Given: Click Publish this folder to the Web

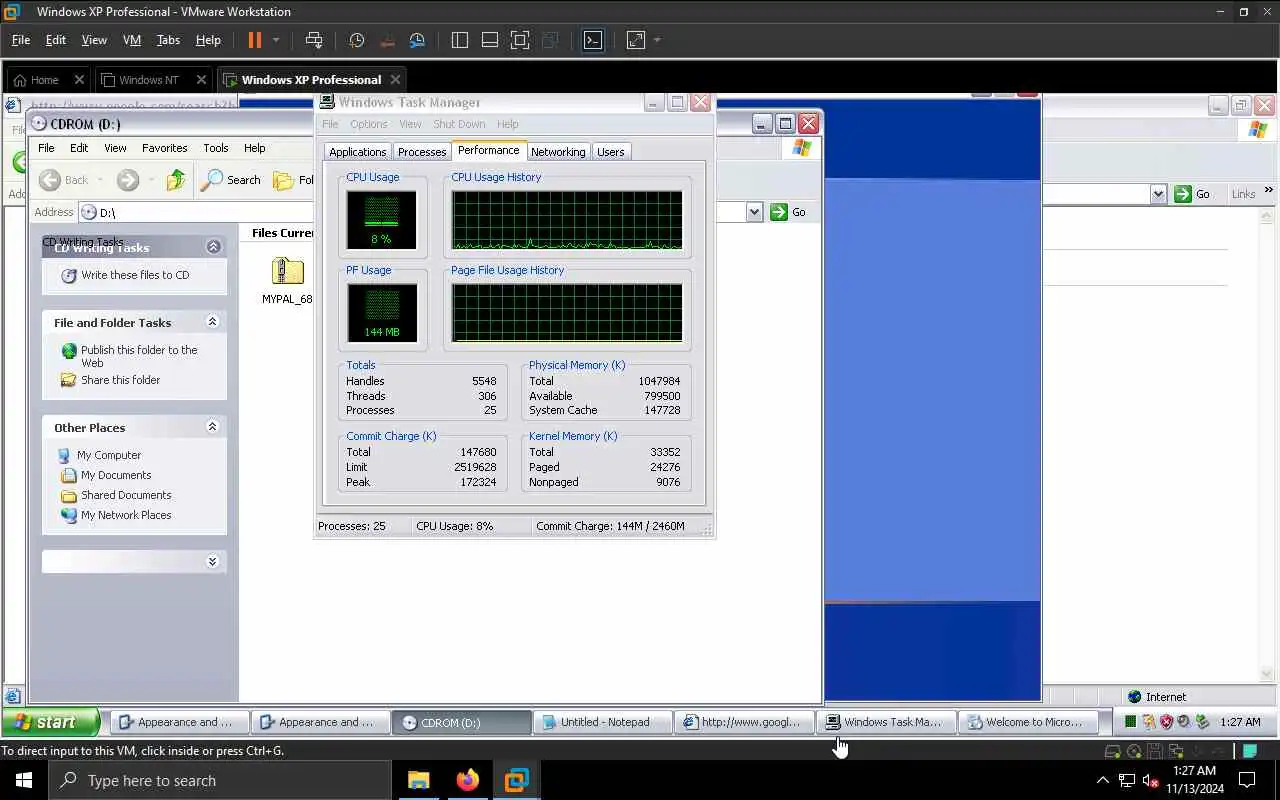Looking at the screenshot, I should tap(139, 356).
